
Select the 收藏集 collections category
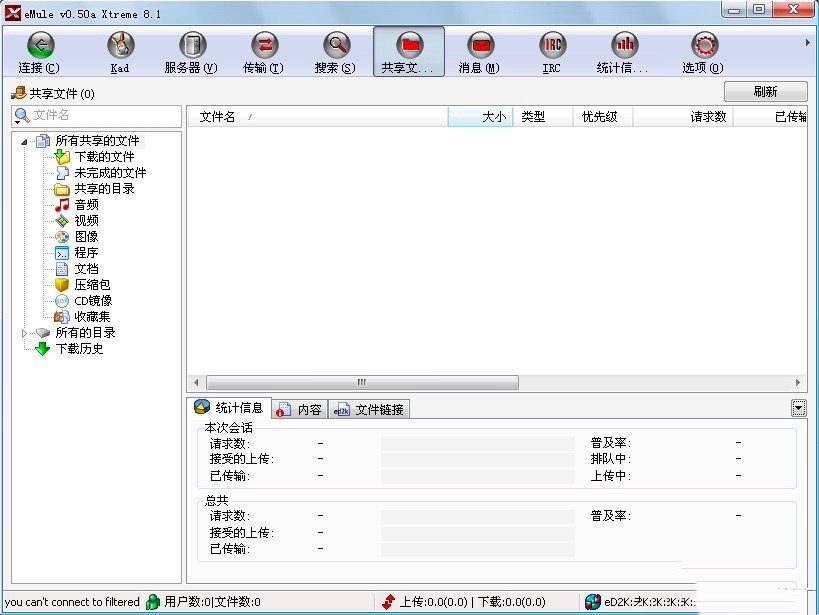tap(92, 317)
